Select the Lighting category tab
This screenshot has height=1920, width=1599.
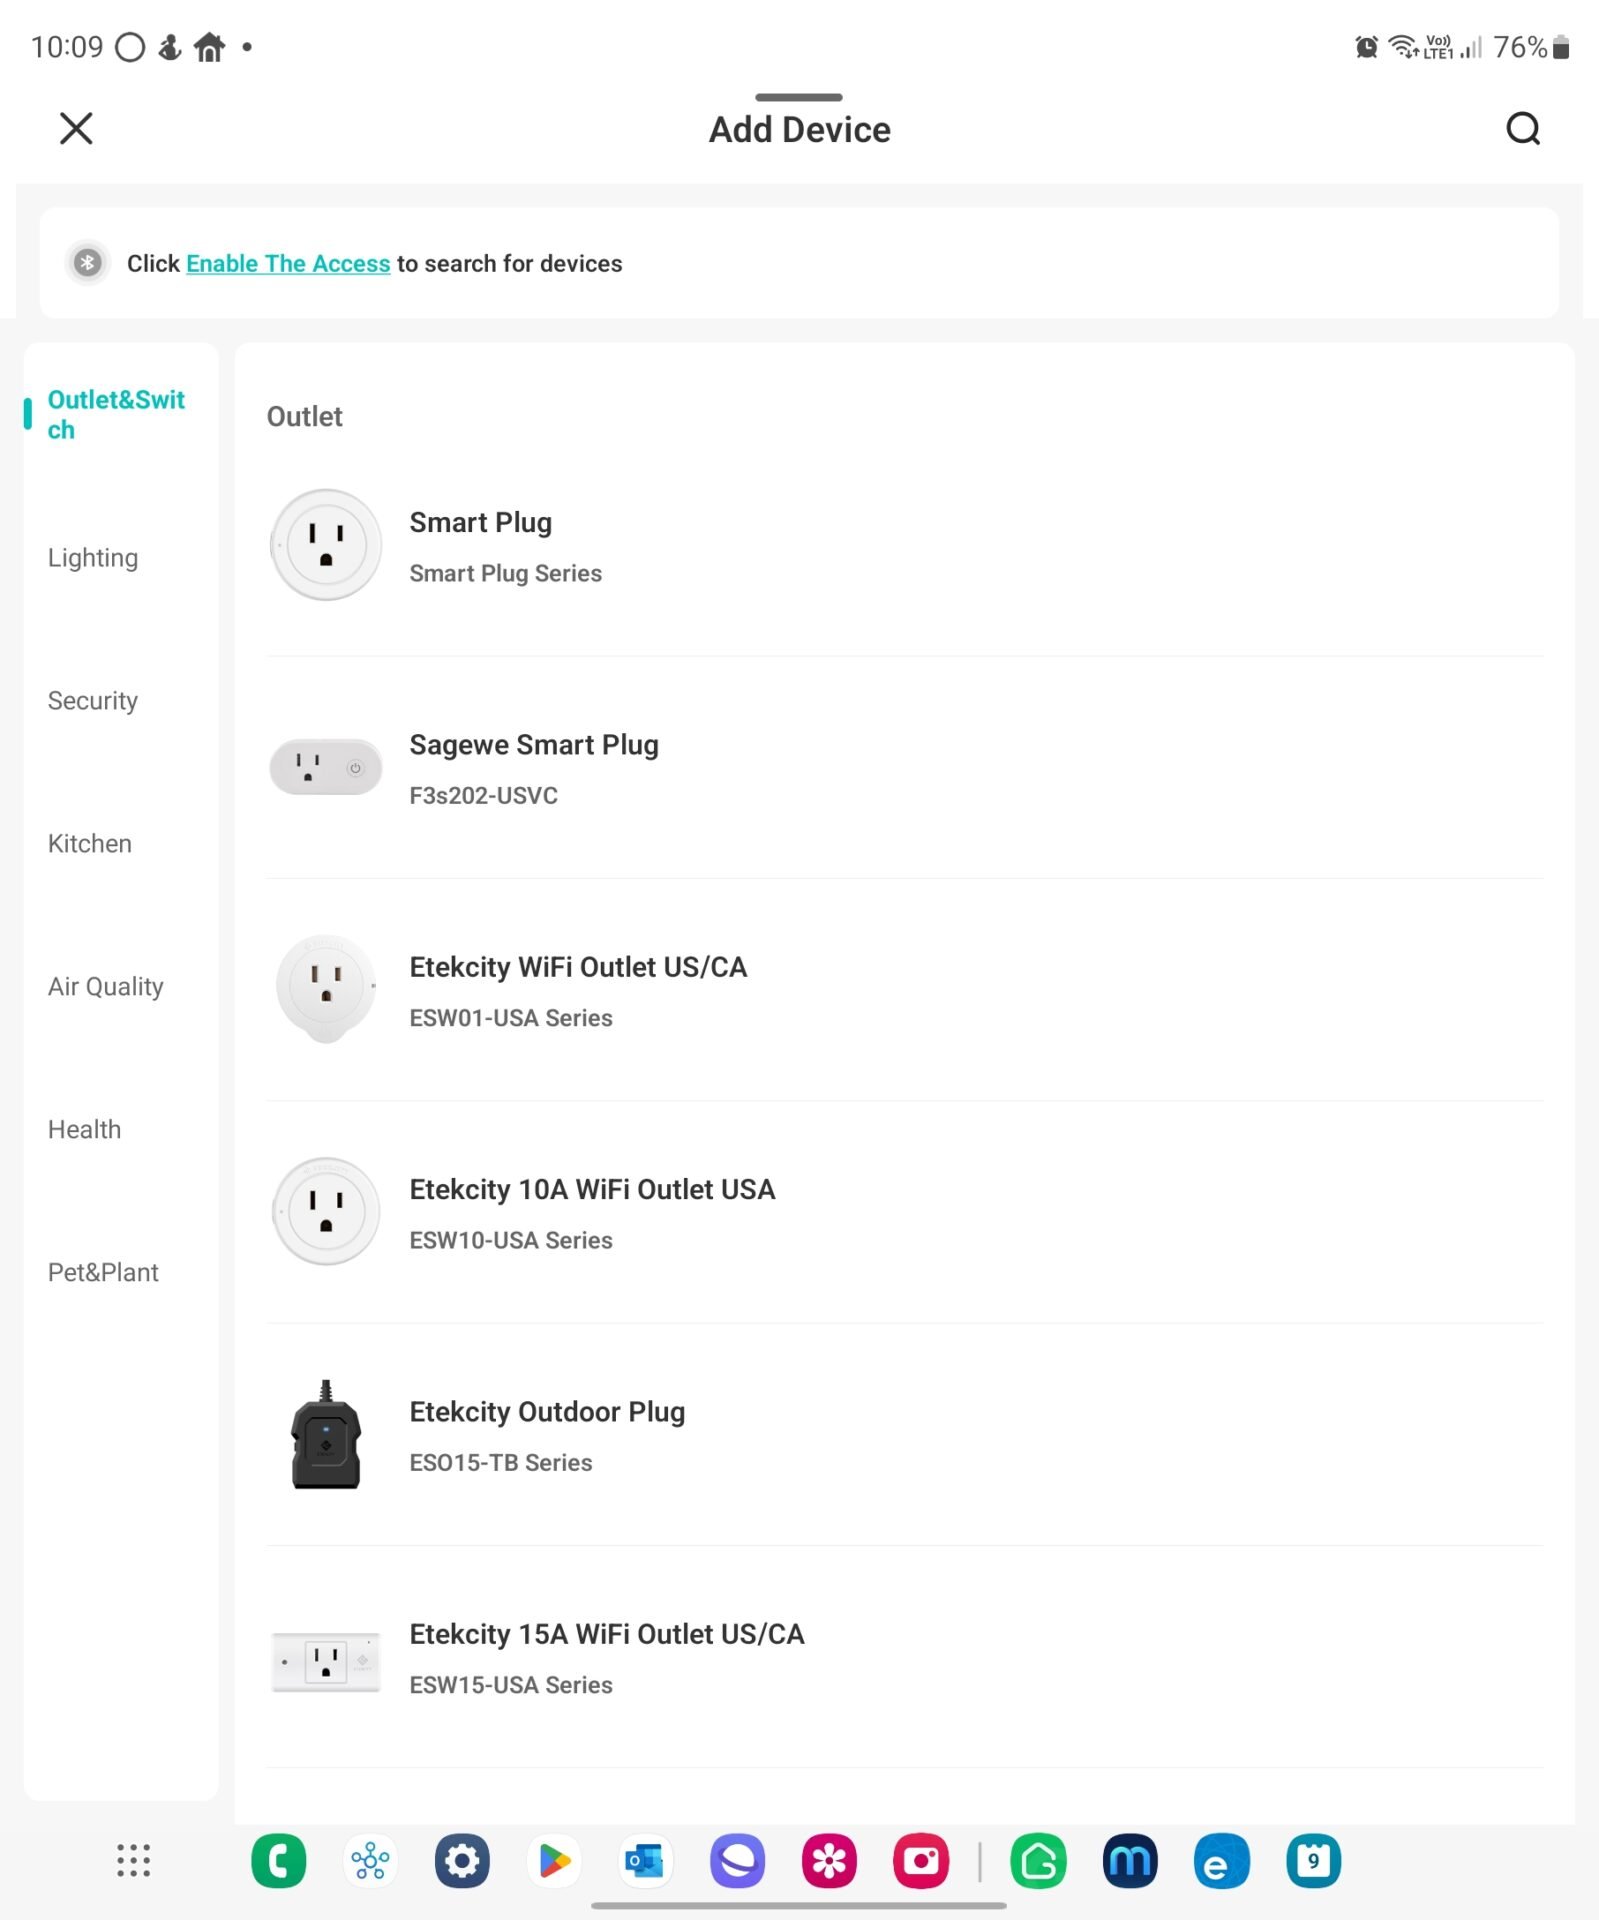tap(93, 558)
